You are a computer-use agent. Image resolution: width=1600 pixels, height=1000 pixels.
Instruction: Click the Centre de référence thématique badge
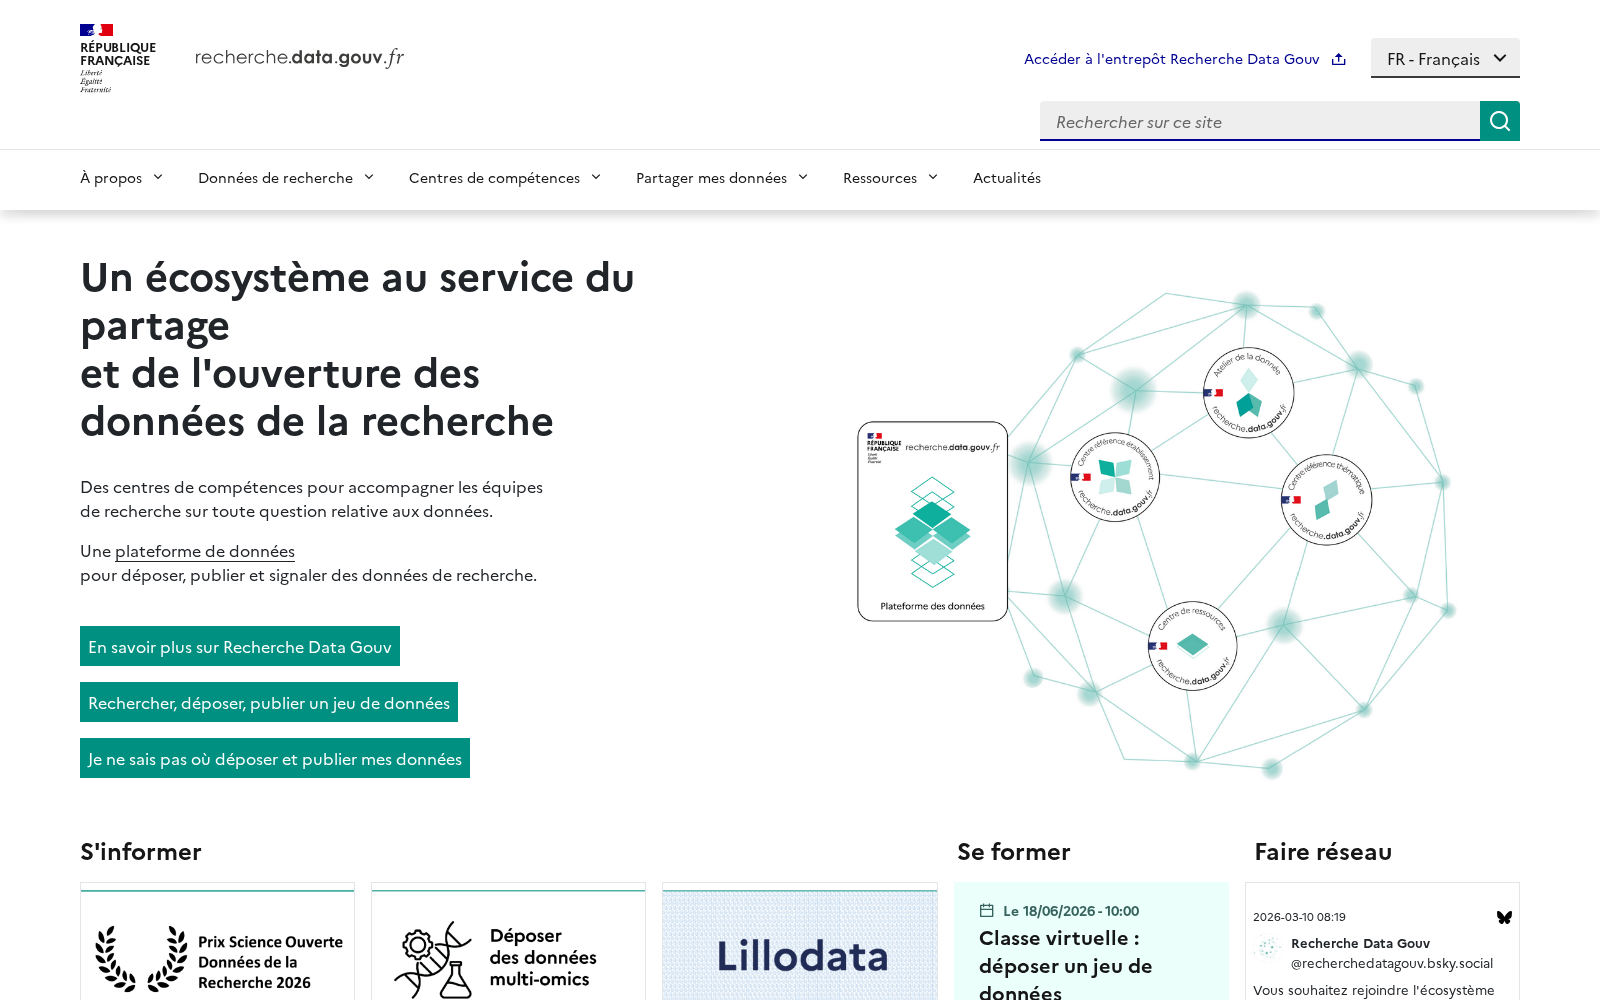click(x=1326, y=500)
